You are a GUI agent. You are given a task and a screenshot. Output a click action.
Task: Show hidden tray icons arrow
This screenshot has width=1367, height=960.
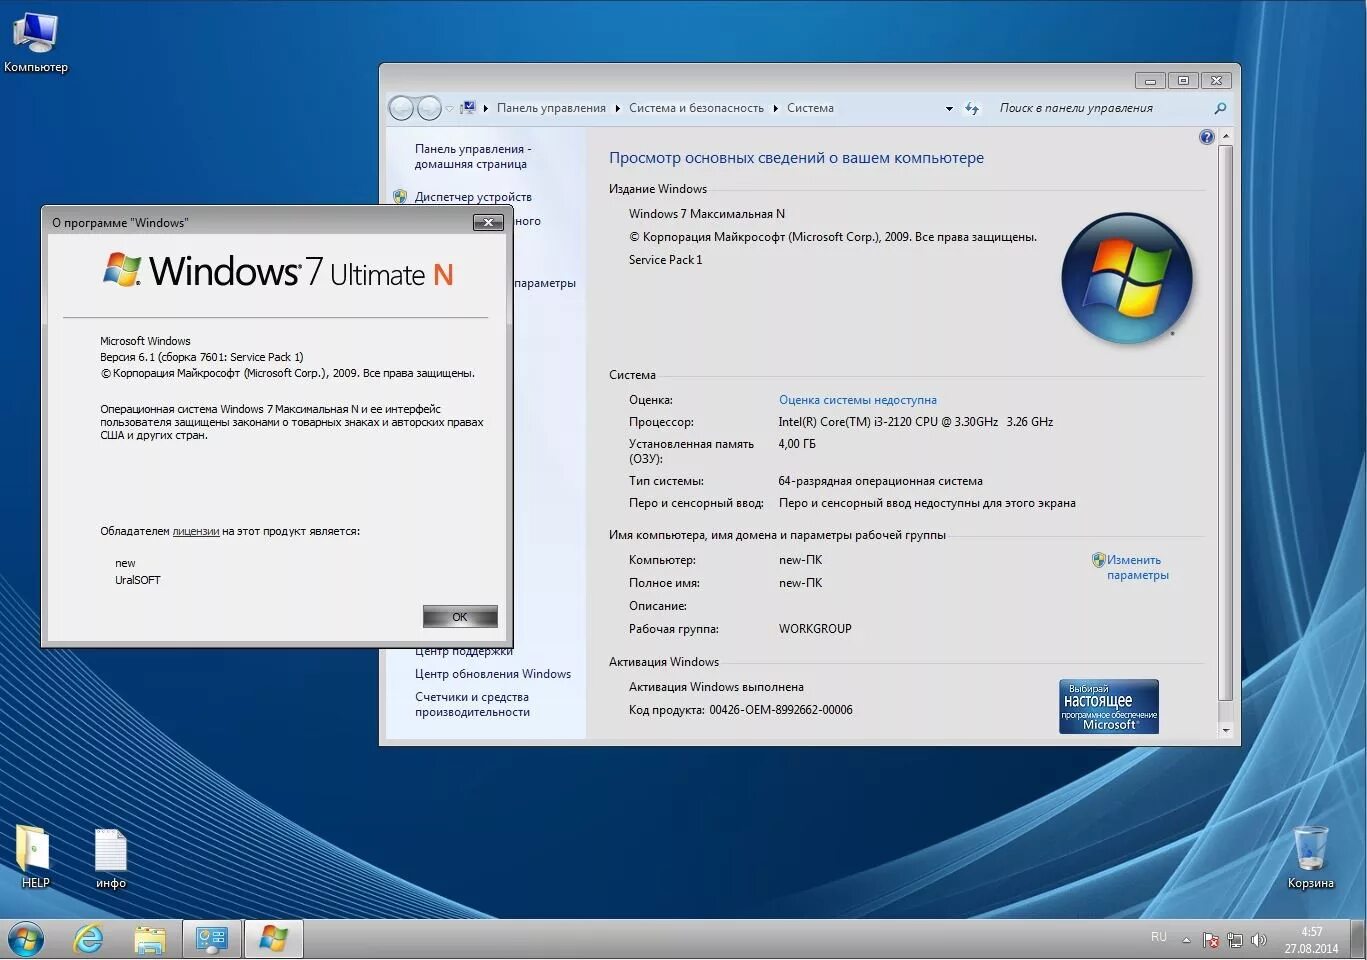point(1186,940)
